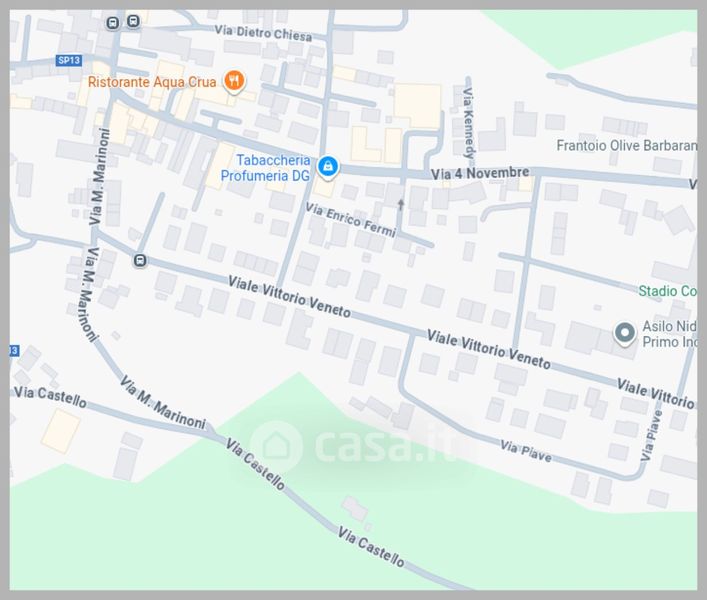Screen dimensions: 707x600
Task: Click the partial blue road badge at left edge
Action: coord(14,350)
